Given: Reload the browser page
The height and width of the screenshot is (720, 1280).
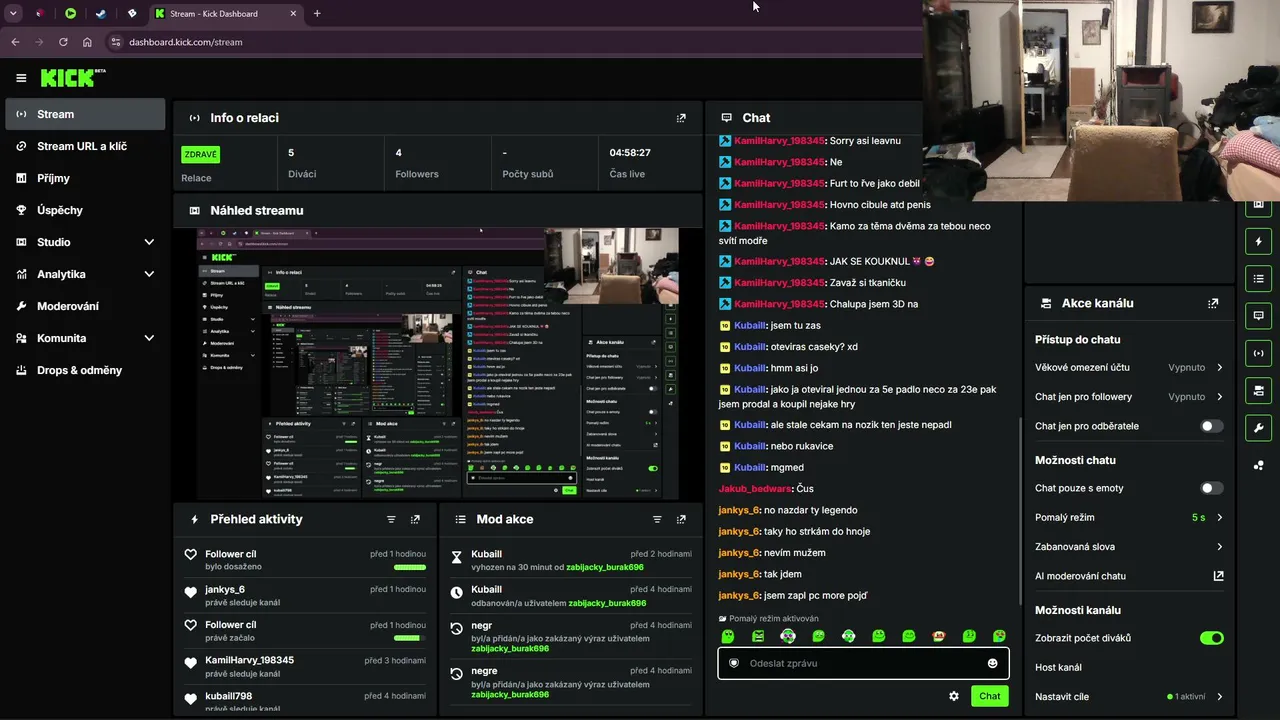Looking at the screenshot, I should pyautogui.click(x=63, y=42).
